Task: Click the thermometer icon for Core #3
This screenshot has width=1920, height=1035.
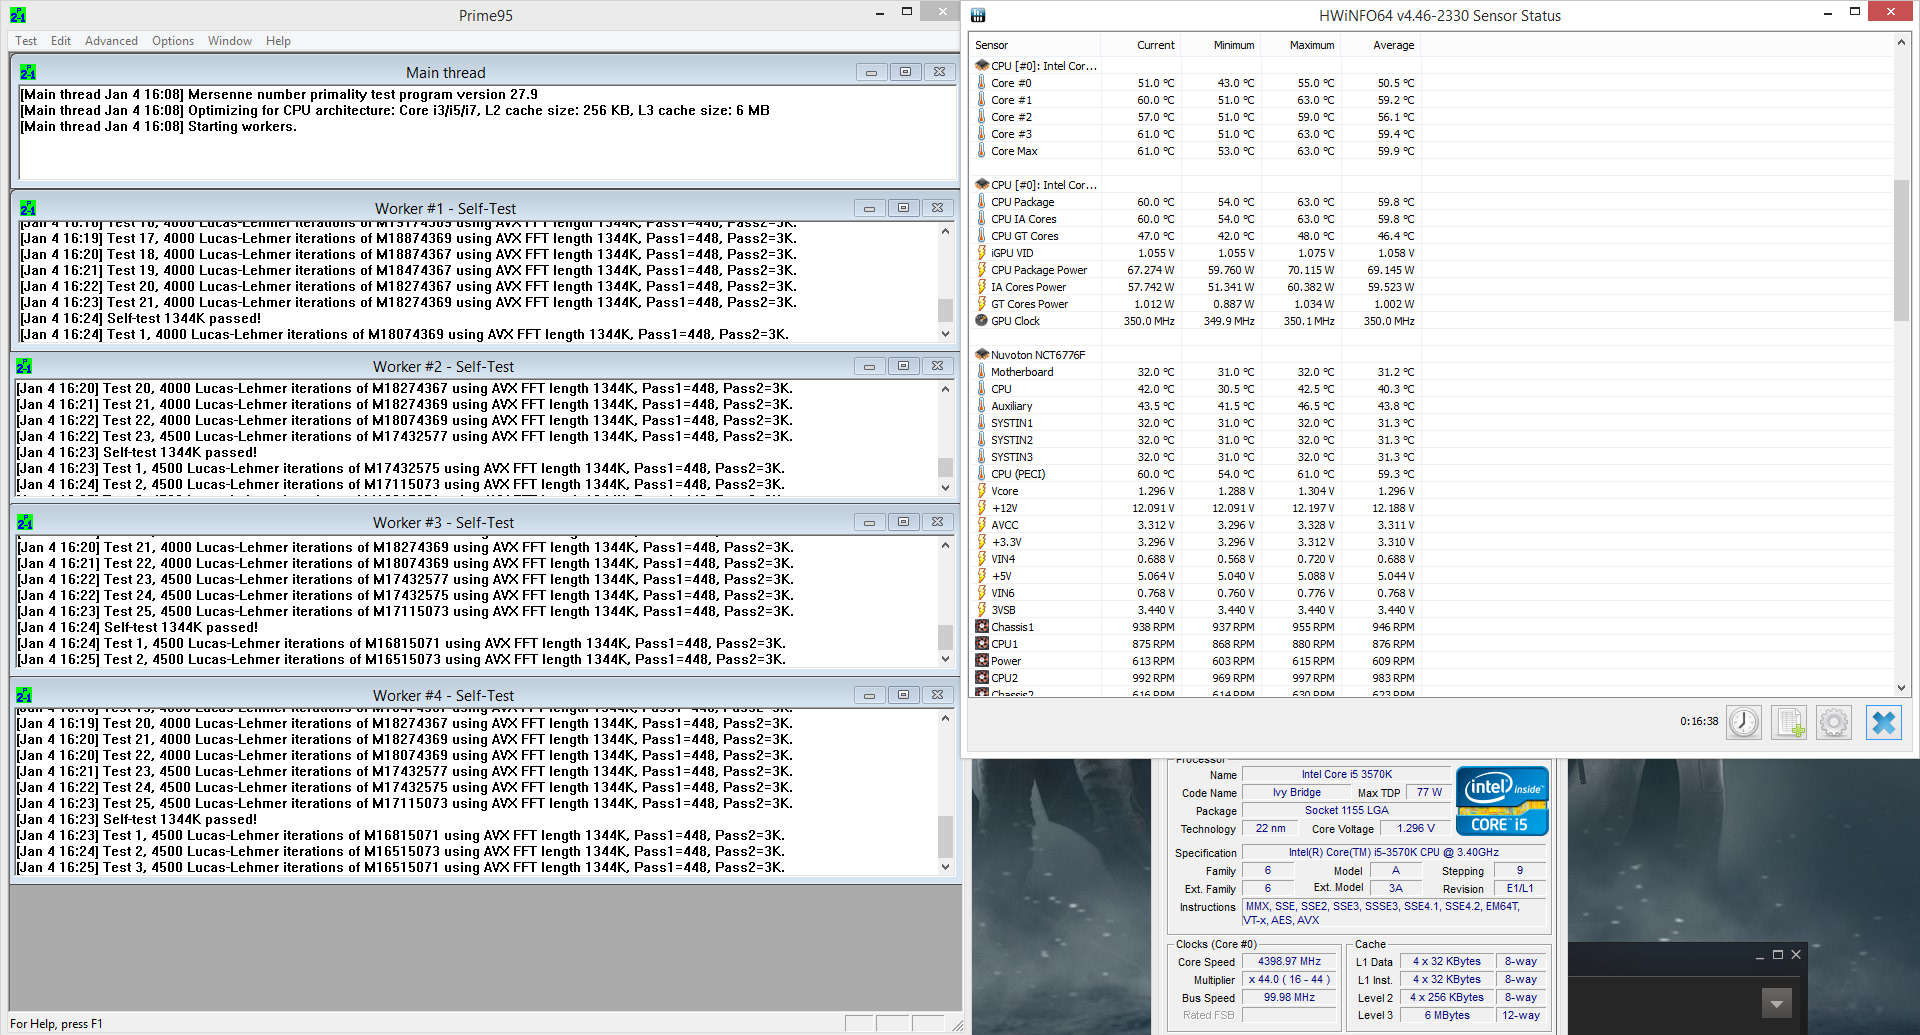Action: click(982, 134)
